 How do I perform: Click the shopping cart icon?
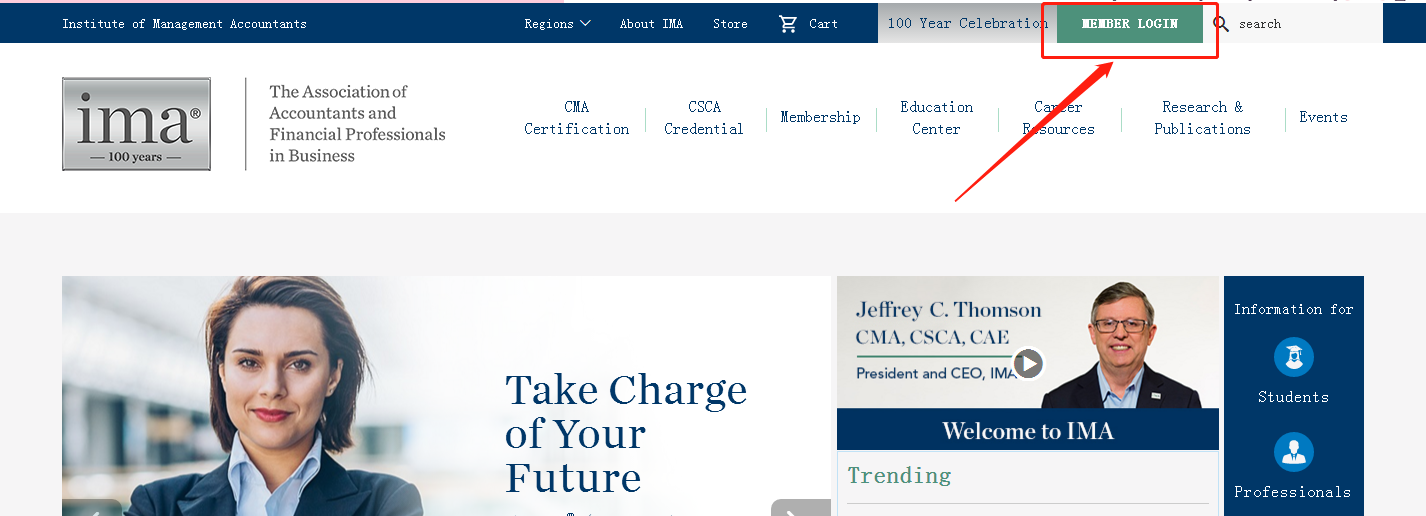[x=788, y=24]
